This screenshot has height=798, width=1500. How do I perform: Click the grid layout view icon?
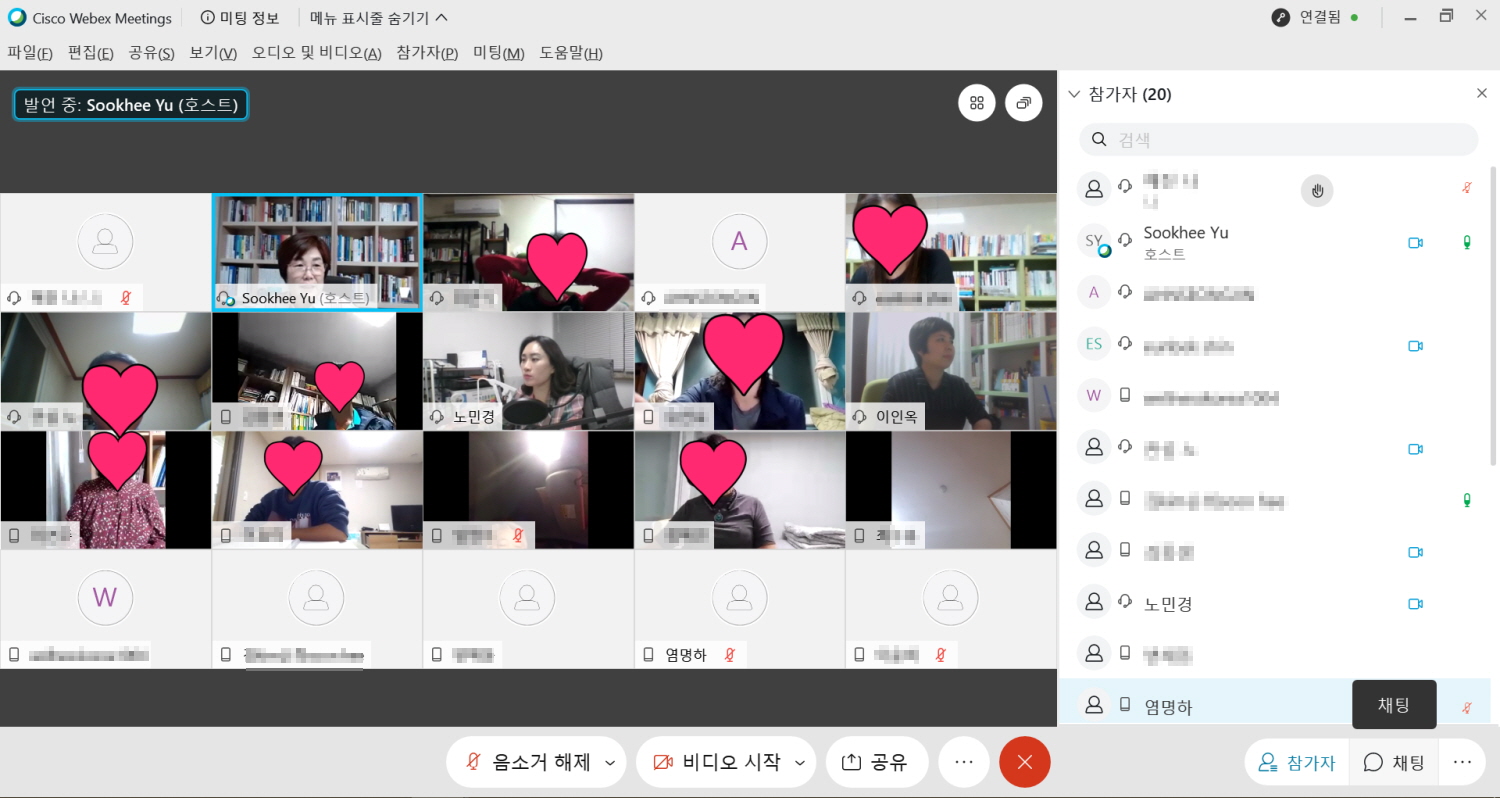point(977,103)
